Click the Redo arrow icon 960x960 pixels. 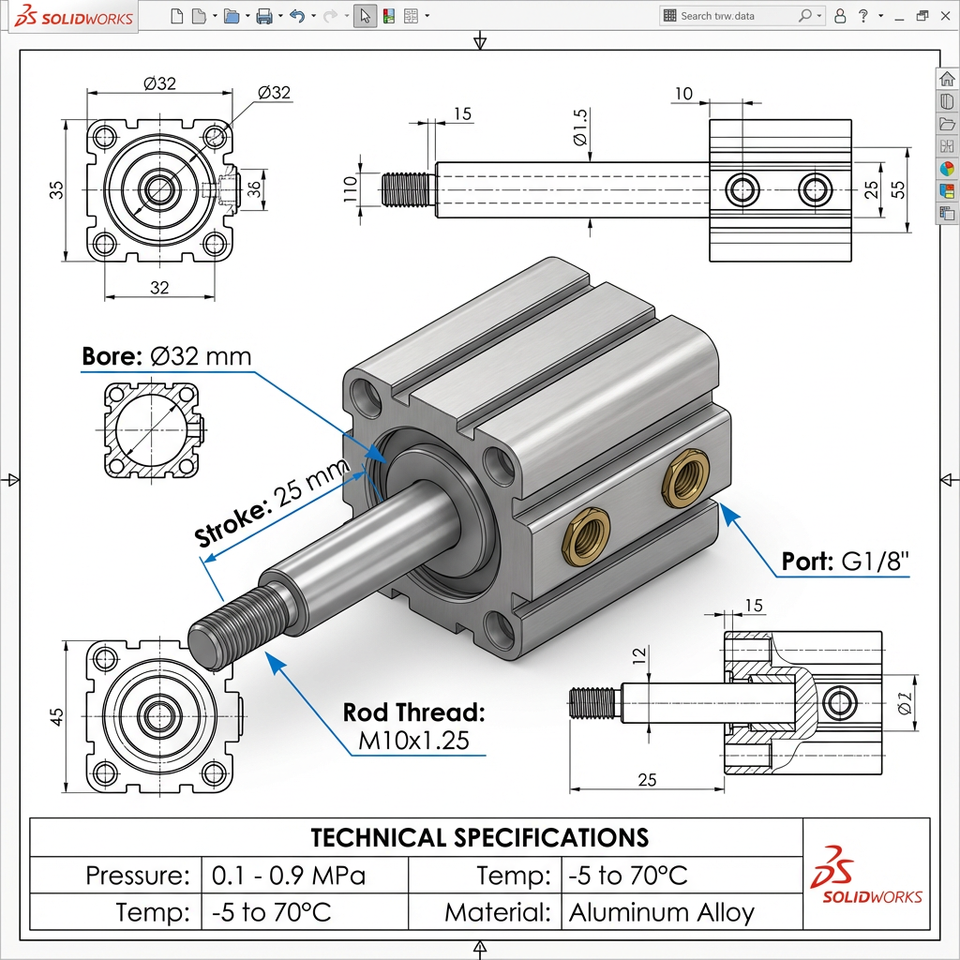tap(330, 16)
